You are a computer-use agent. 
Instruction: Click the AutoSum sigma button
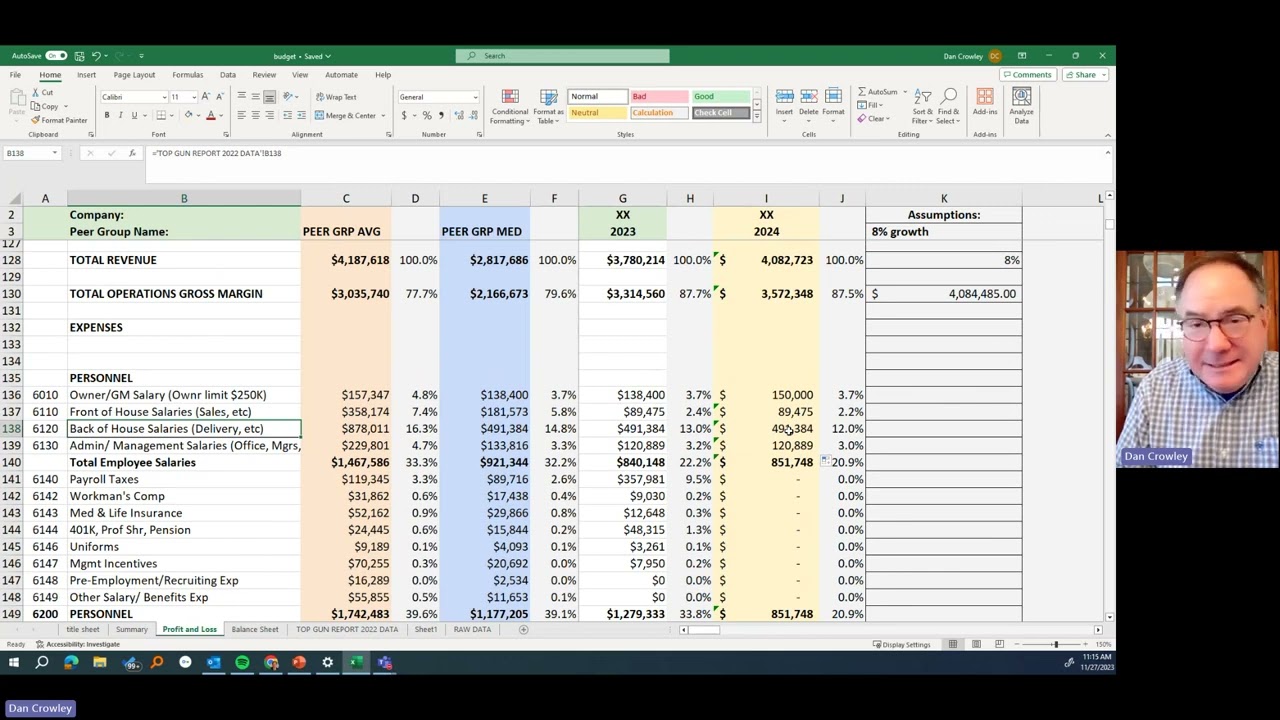point(877,92)
